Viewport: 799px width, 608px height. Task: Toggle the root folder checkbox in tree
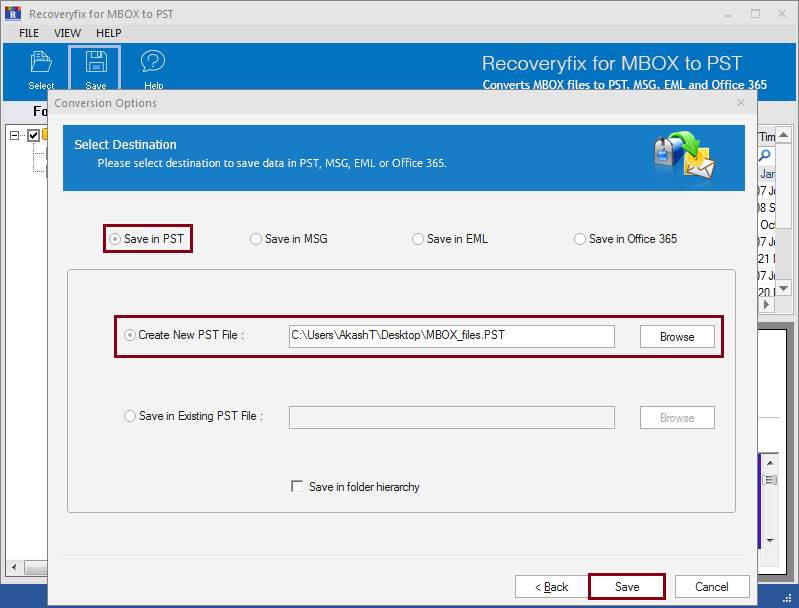click(34, 135)
